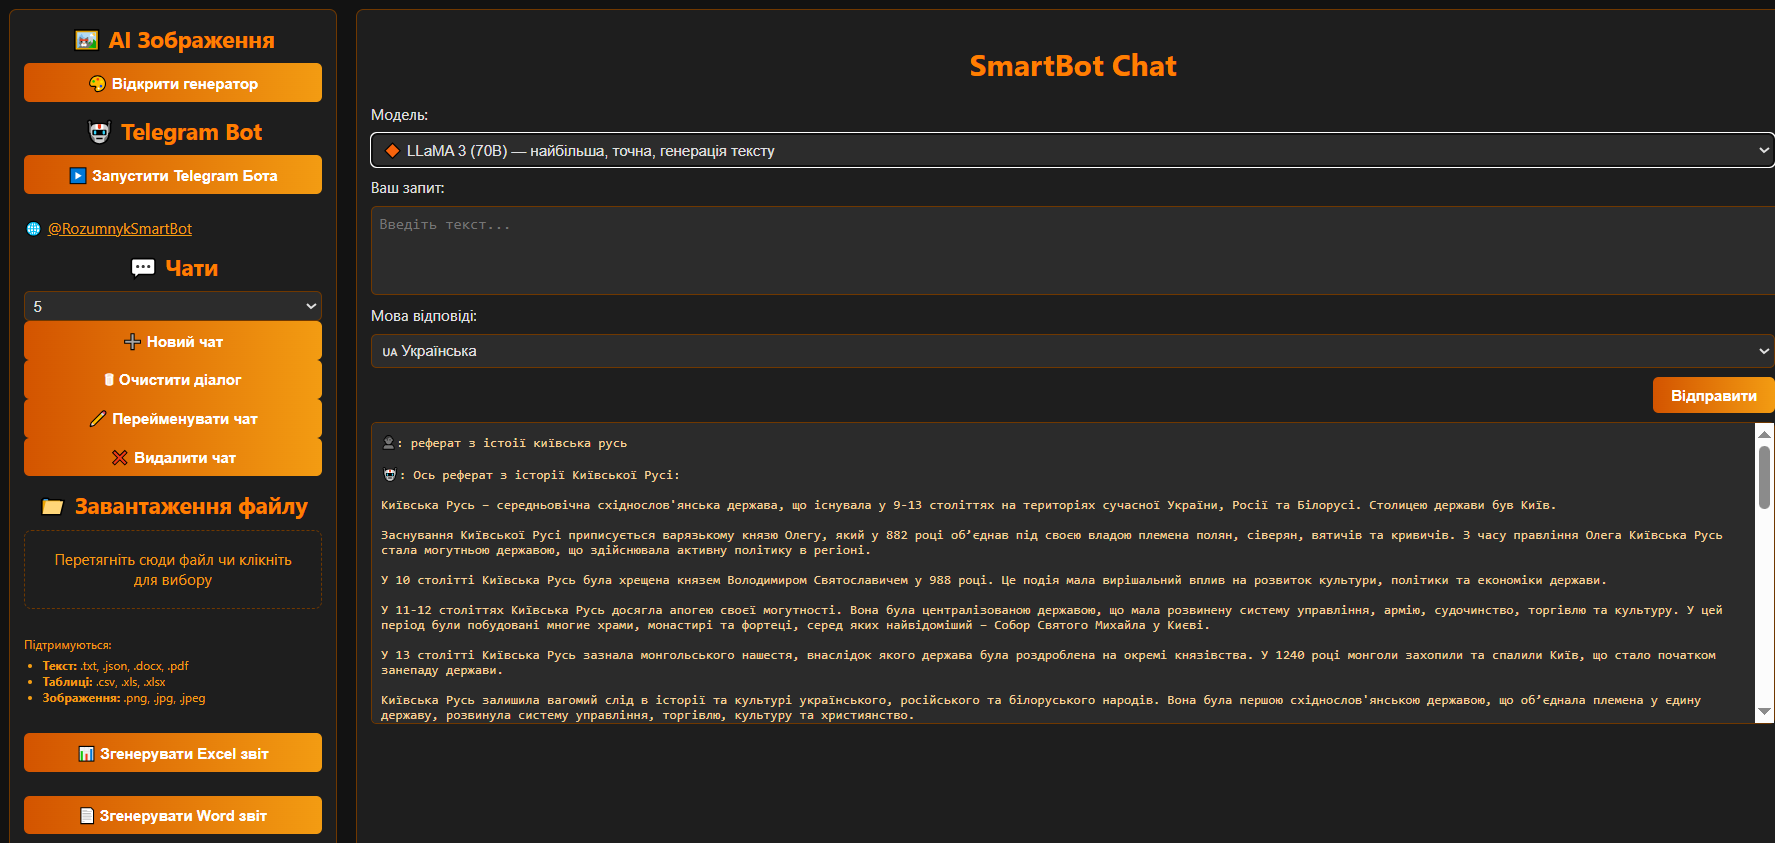Open the Мова відповіді dropdown set to Українська

[x=1072, y=351]
